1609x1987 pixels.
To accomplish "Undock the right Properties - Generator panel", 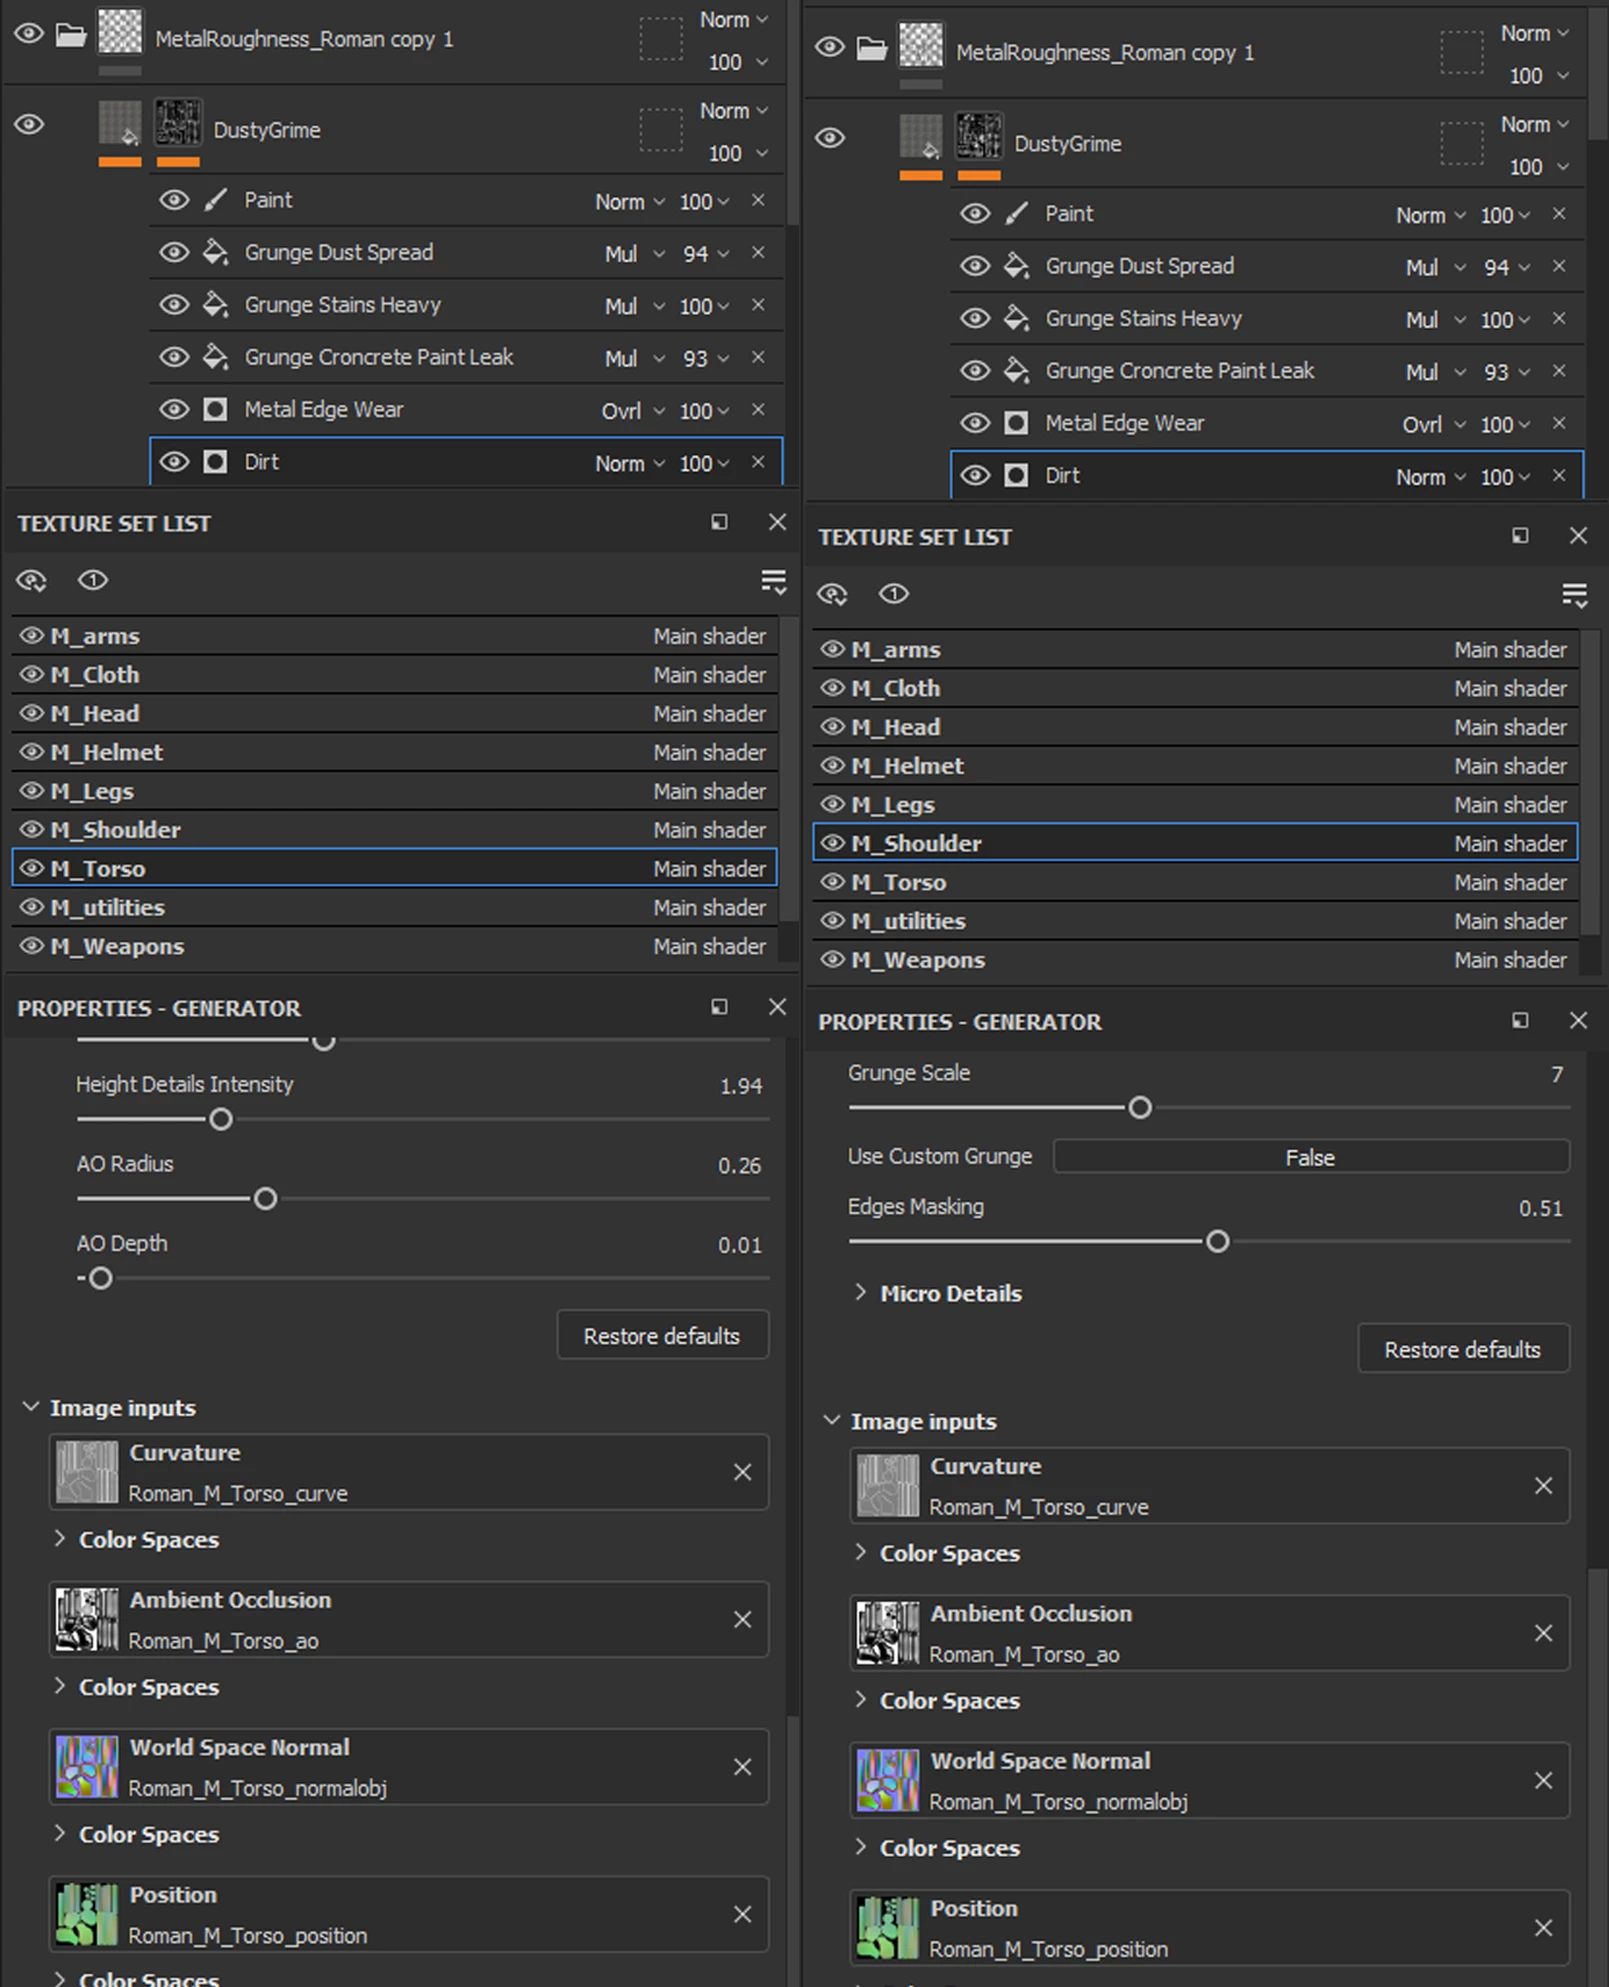I will (x=1520, y=1020).
